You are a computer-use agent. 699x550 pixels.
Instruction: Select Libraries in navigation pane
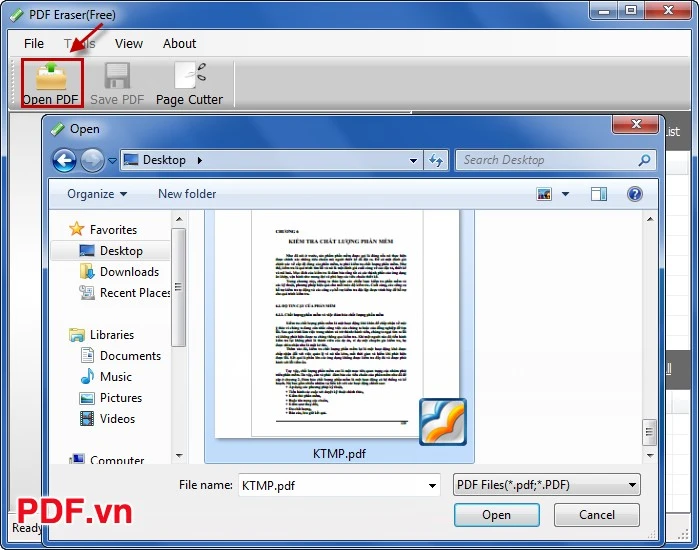point(102,335)
